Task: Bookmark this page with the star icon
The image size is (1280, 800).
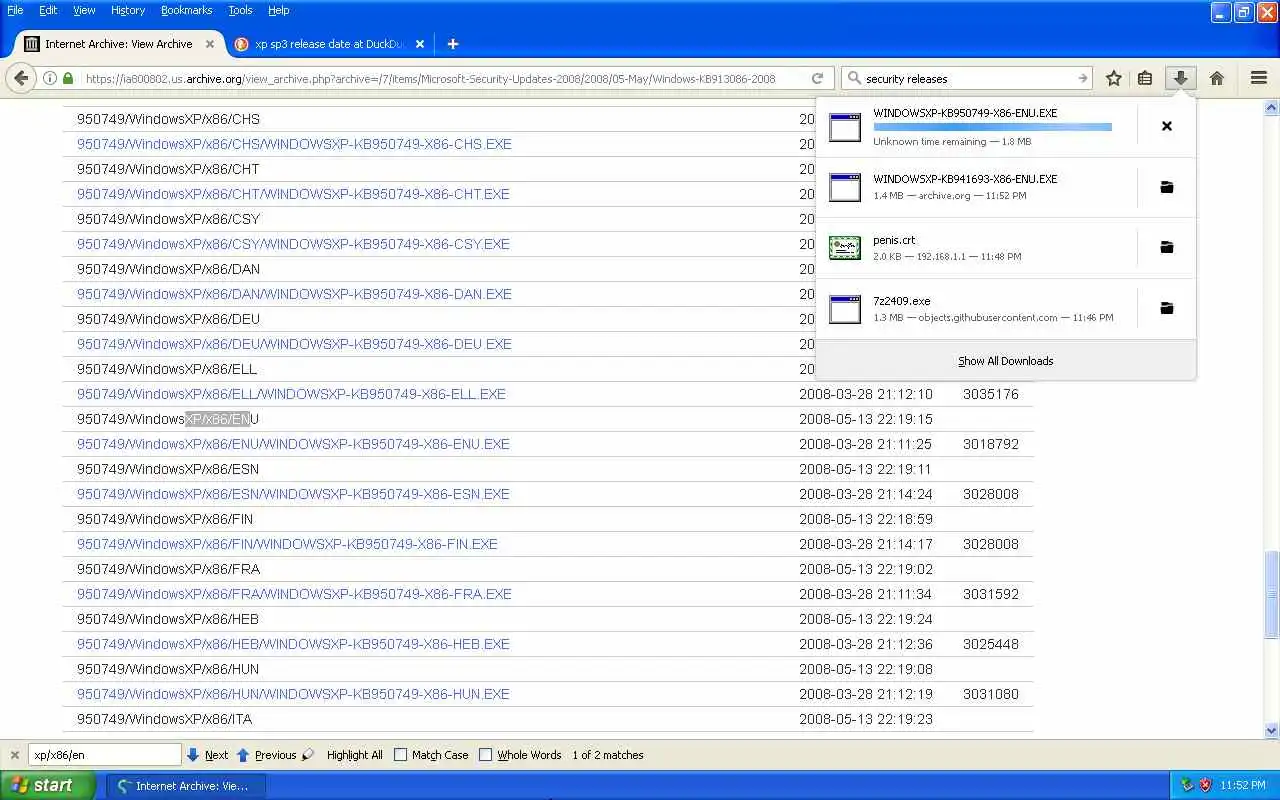Action: (x=1114, y=78)
